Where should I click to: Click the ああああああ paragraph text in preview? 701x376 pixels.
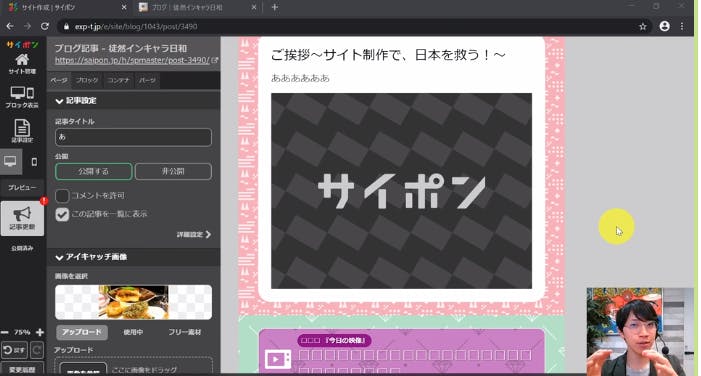(300, 78)
